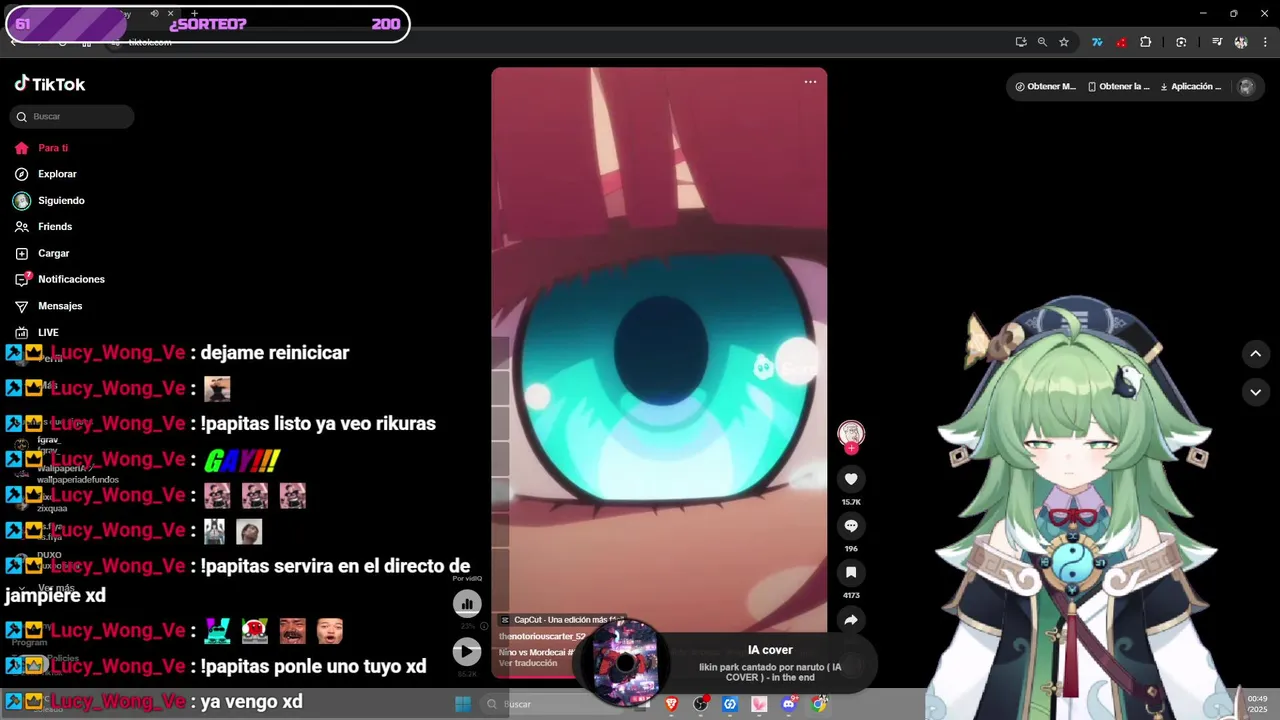1280x720 pixels.
Task: Click the CapCut edition tag on the video
Action: tap(562, 620)
